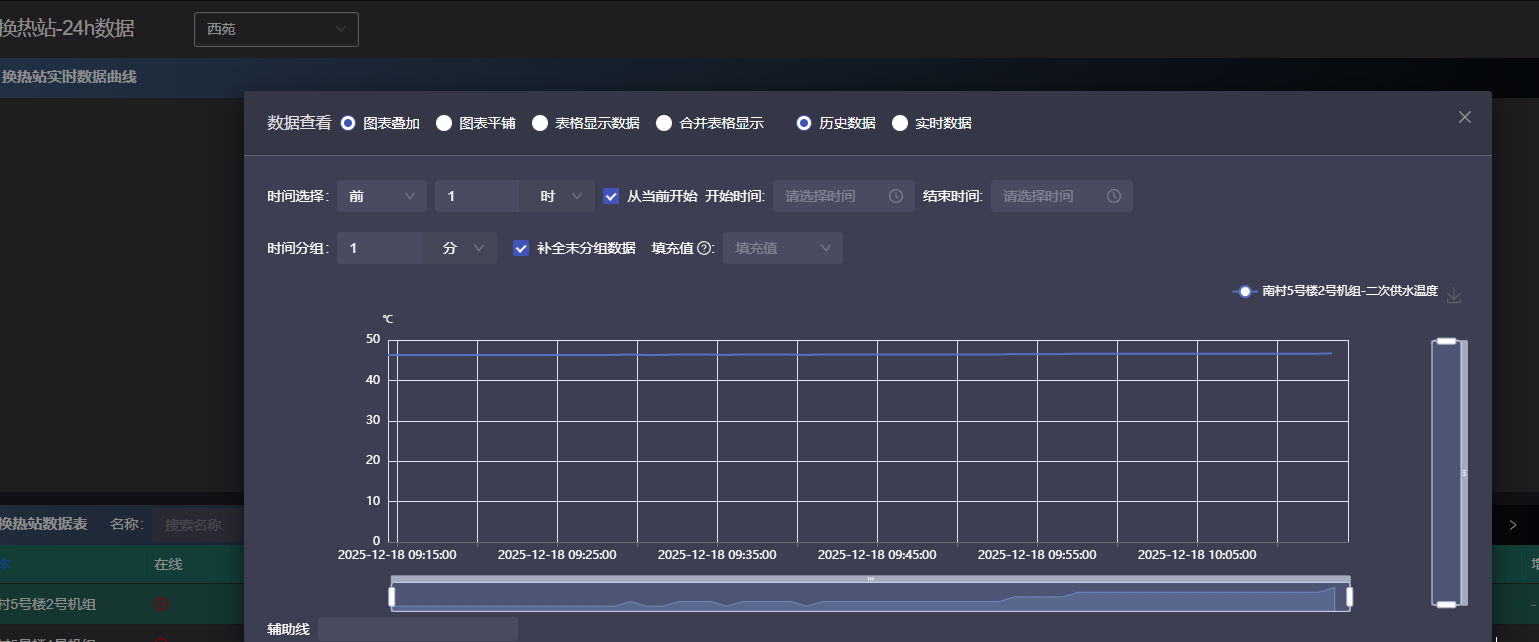Screen dimensions: 1539x642
Task: Click the help icon beside 填充值
Action: click(x=705, y=248)
